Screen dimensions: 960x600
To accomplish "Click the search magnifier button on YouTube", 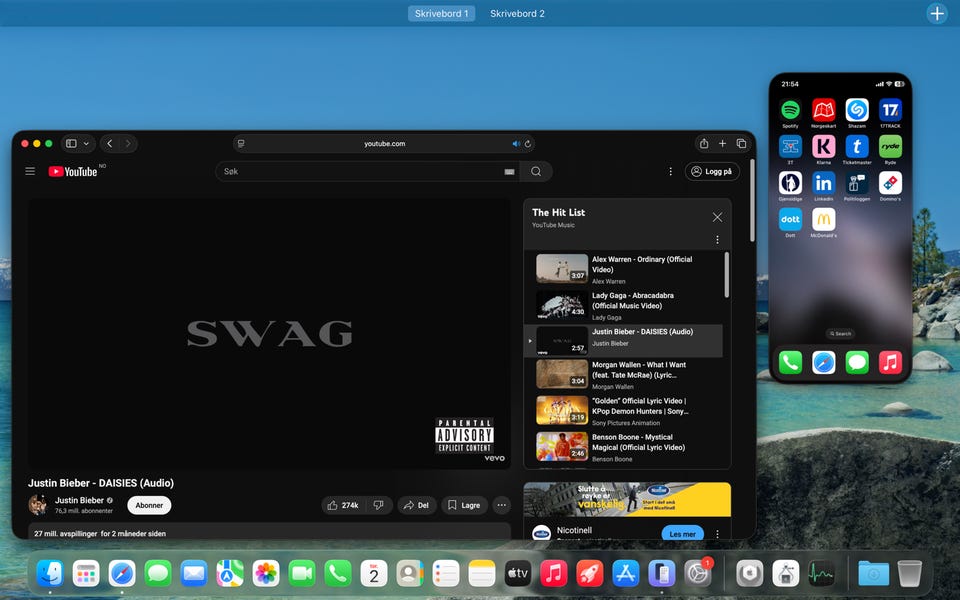I will coord(536,172).
